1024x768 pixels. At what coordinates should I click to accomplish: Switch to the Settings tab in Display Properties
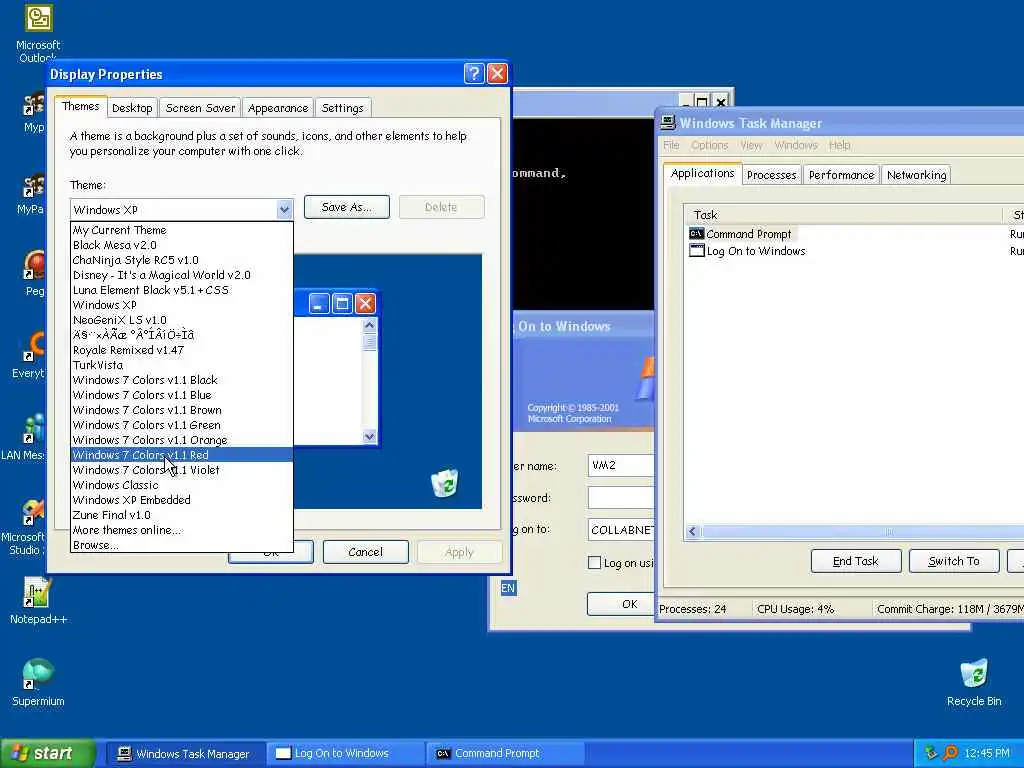342,108
